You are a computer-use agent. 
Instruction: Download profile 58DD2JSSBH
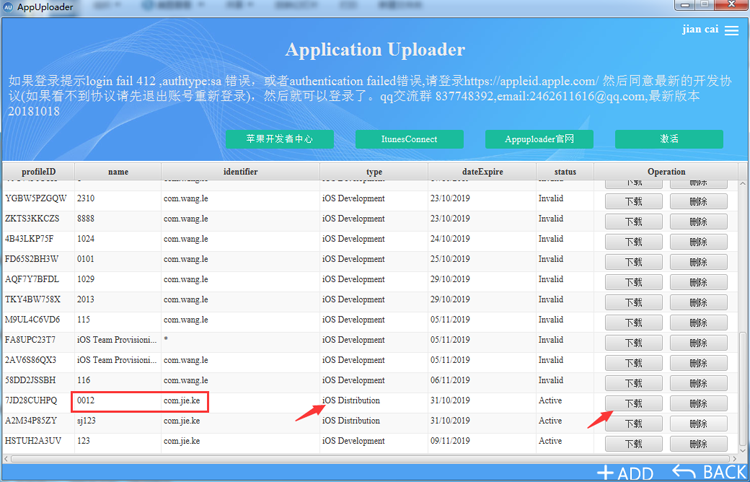point(633,383)
